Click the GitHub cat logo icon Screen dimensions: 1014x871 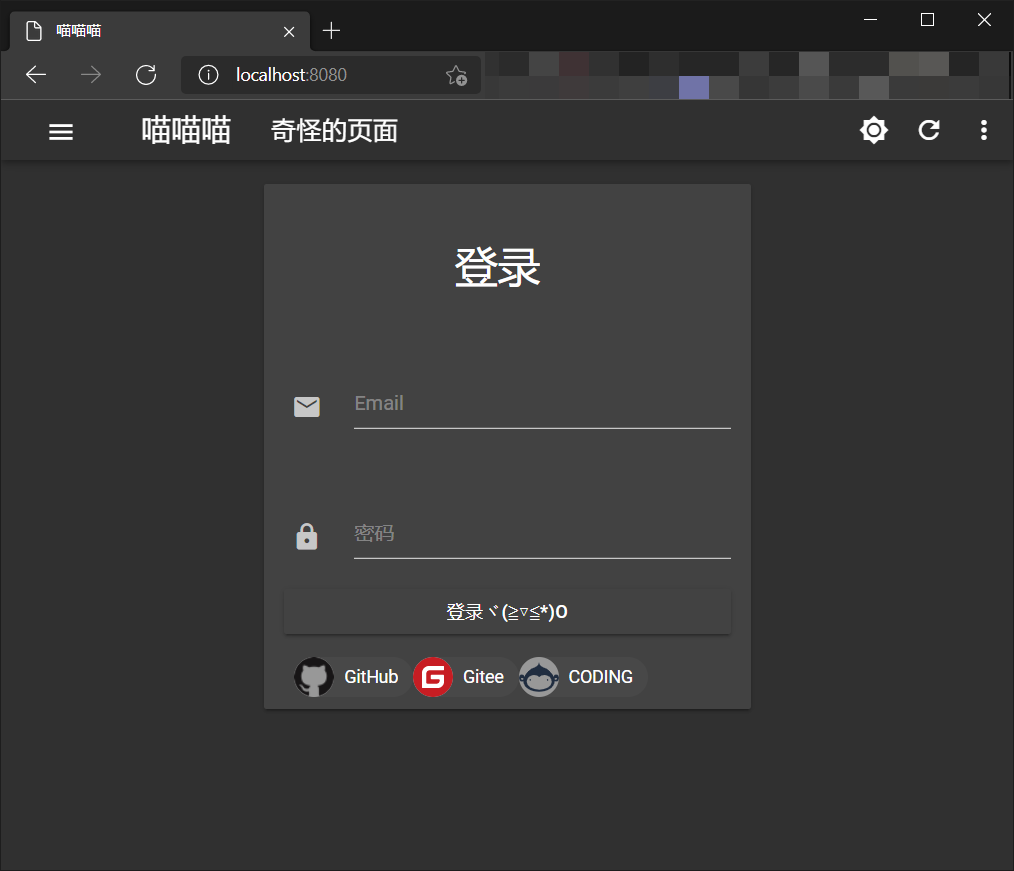(313, 677)
